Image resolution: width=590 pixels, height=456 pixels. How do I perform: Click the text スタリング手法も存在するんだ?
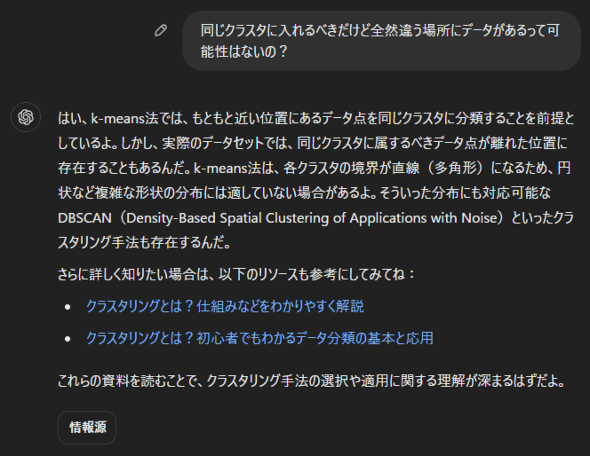(x=144, y=243)
